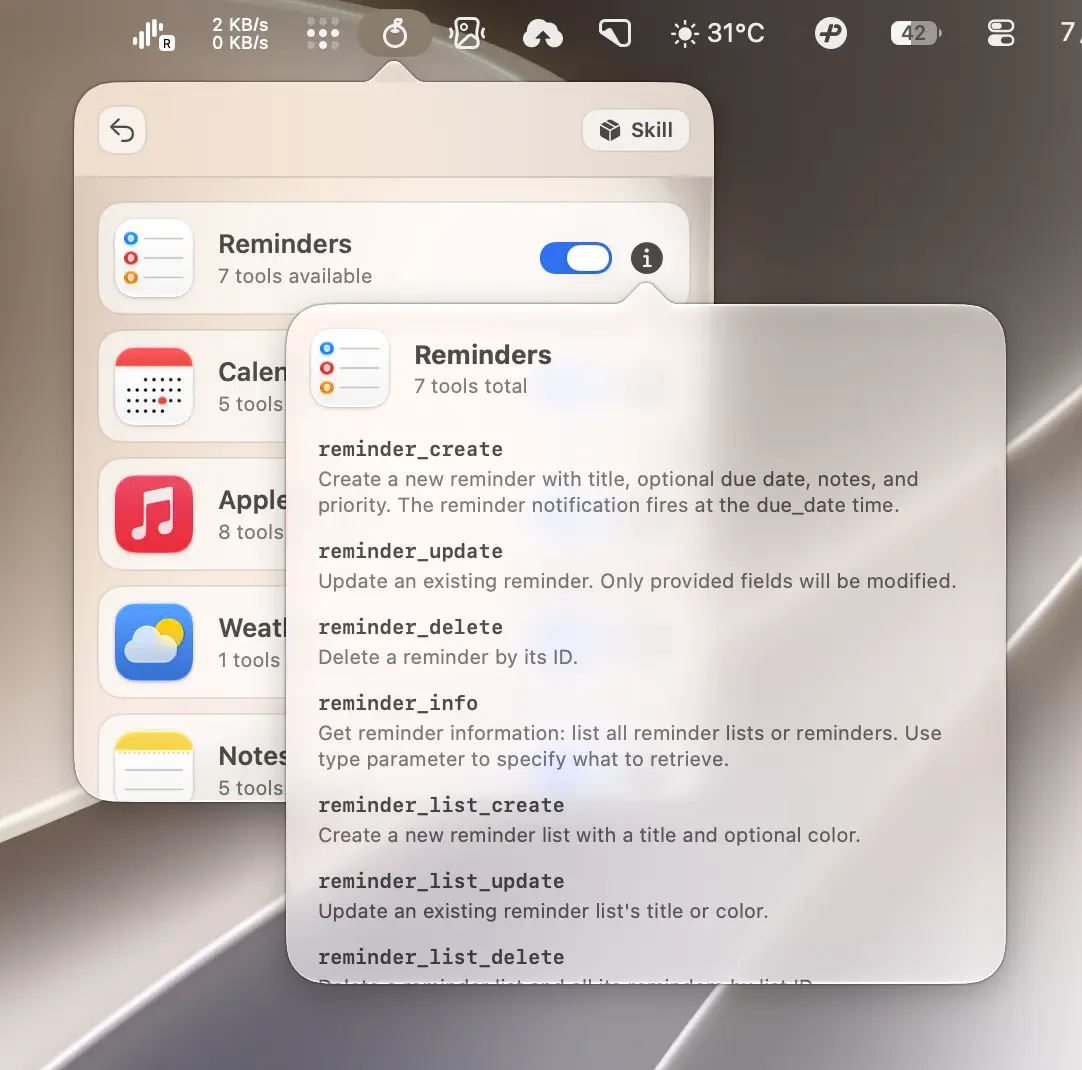Image resolution: width=1082 pixels, height=1070 pixels.
Task: Click "Delete a reminder by its ID." description
Action: coord(448,657)
